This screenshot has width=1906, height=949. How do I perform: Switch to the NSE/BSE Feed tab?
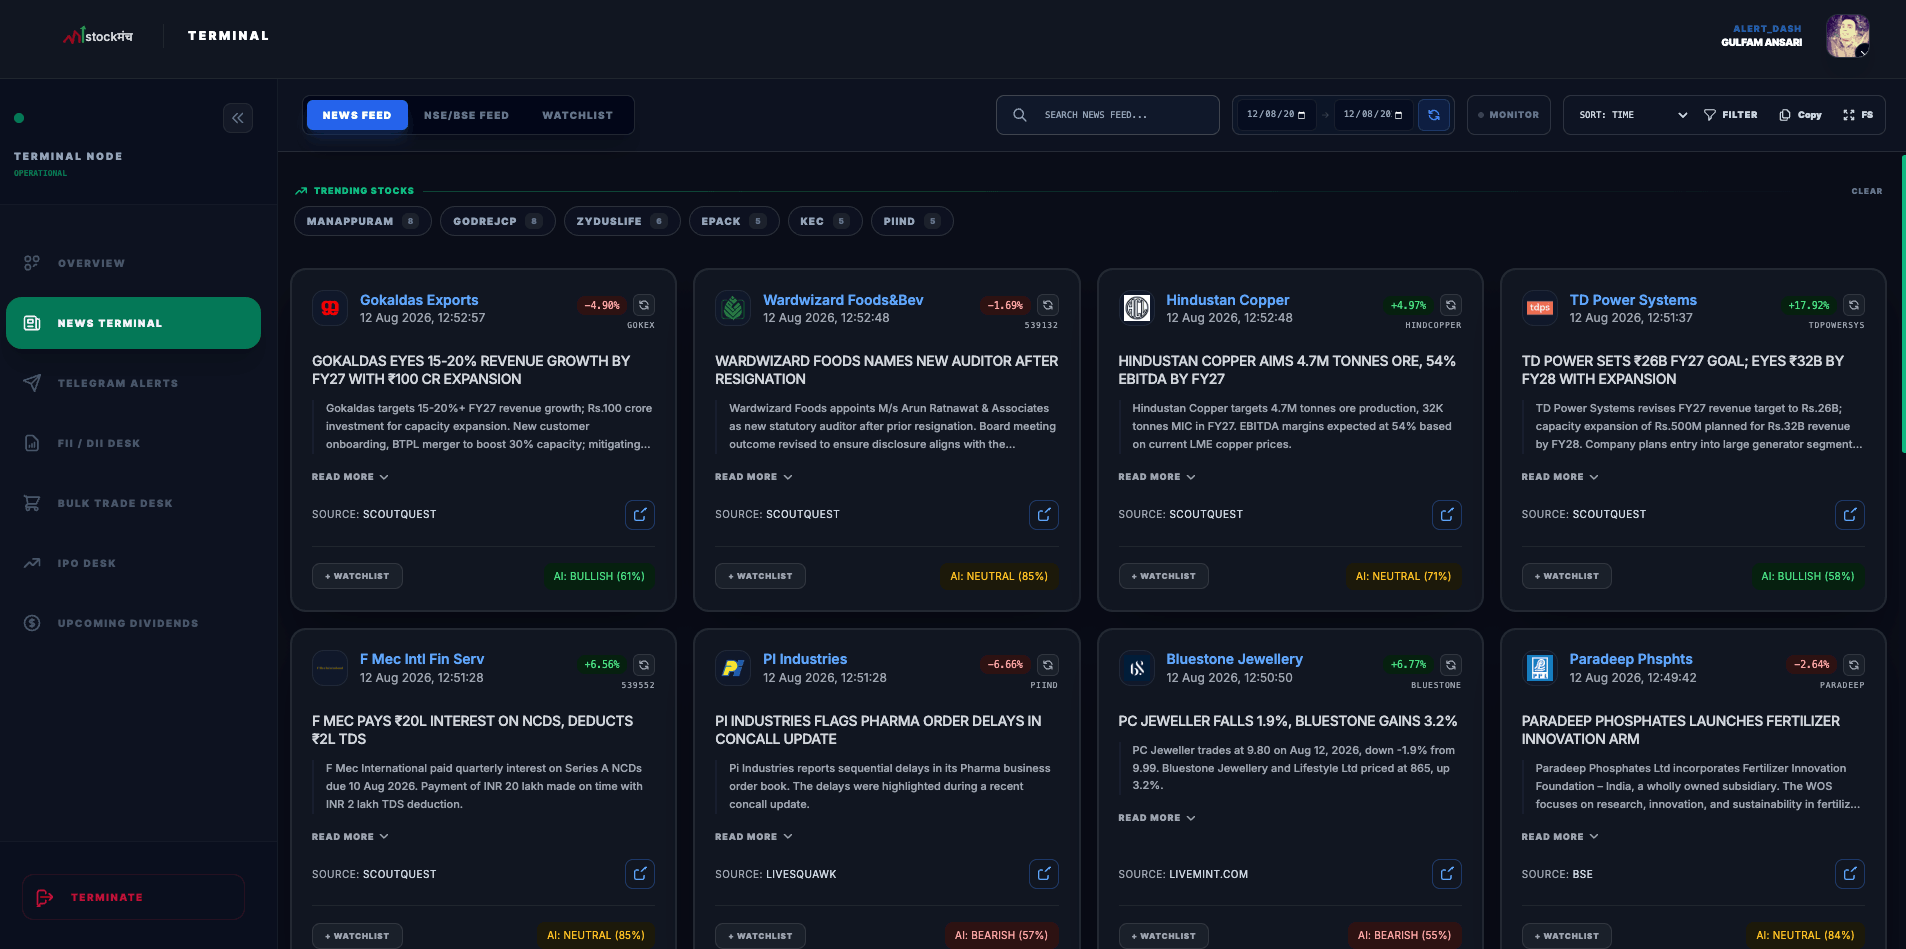click(x=466, y=115)
